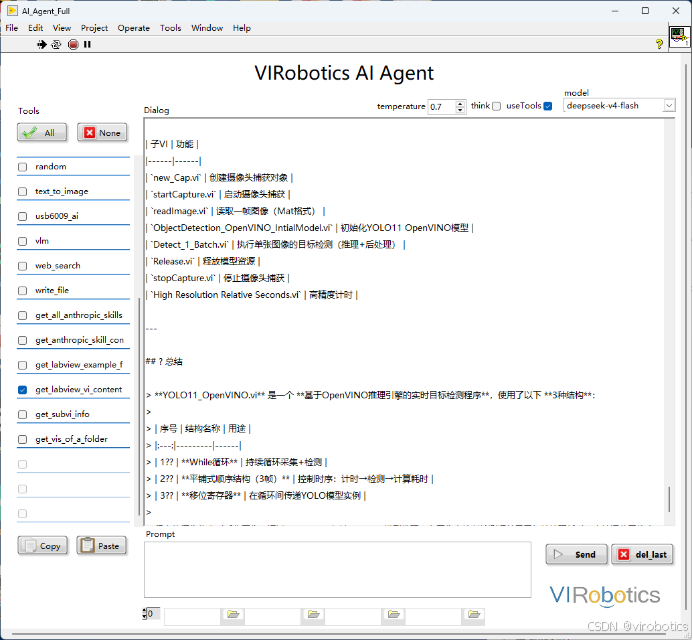
Task: Click the 'Detect_1_Batch.vi' line
Action: point(276,244)
